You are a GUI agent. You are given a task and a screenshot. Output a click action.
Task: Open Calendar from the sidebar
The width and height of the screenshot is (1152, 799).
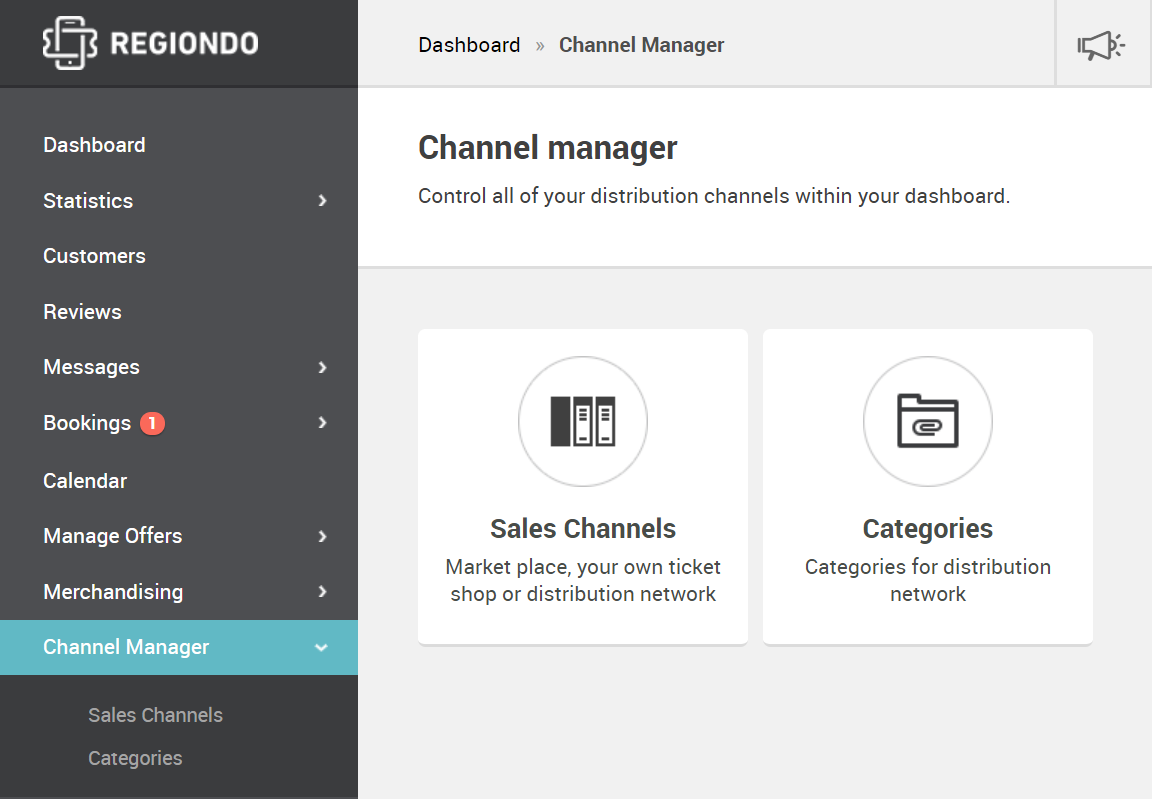coord(85,481)
